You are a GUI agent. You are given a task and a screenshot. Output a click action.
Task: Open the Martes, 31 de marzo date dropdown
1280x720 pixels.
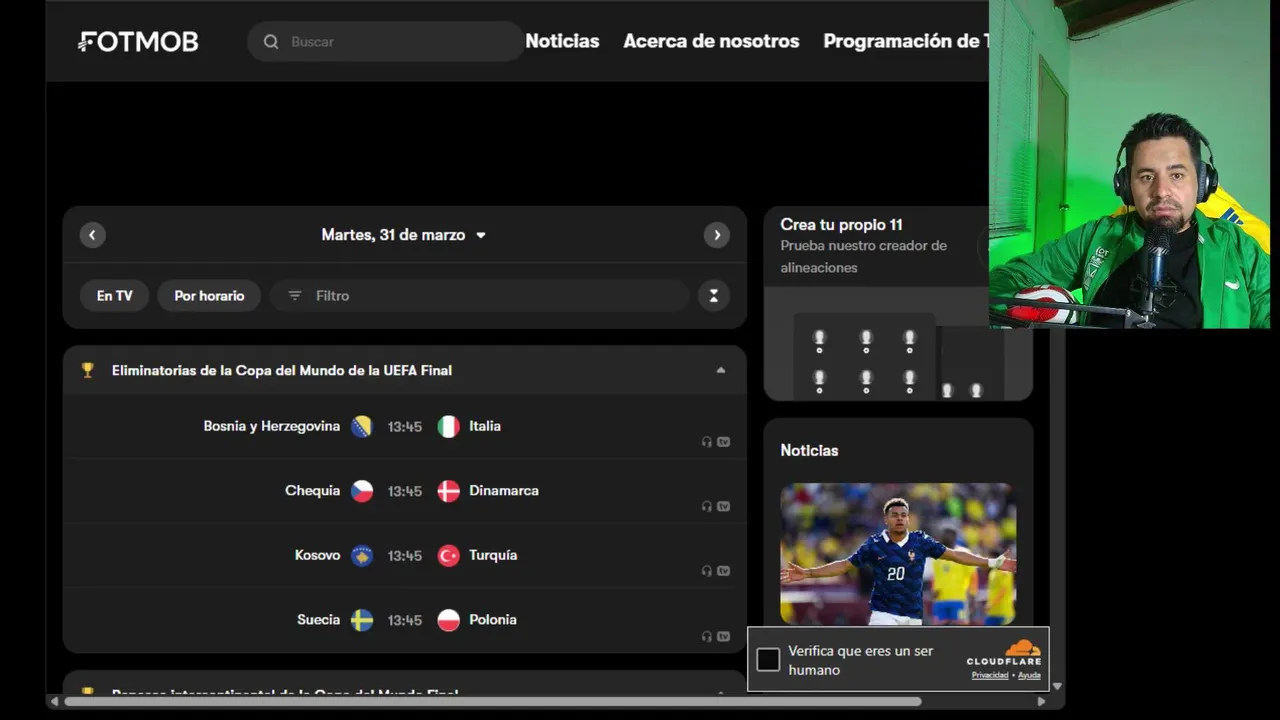click(x=404, y=235)
